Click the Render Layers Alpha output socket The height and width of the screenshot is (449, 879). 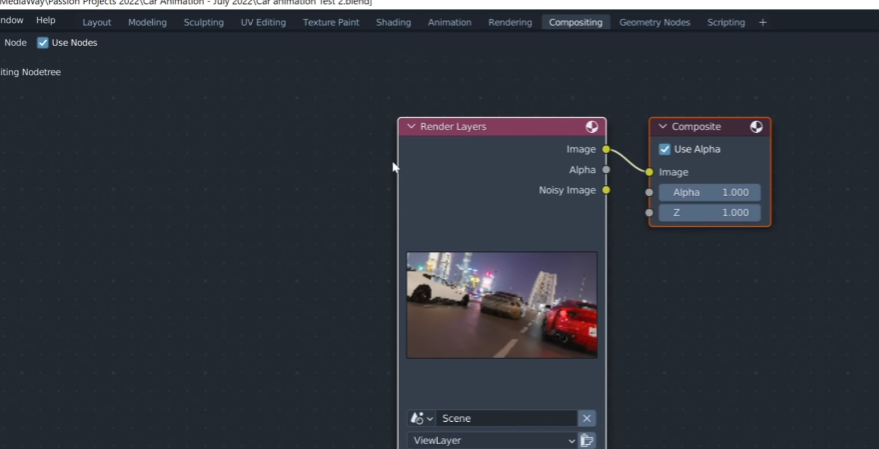coord(606,170)
